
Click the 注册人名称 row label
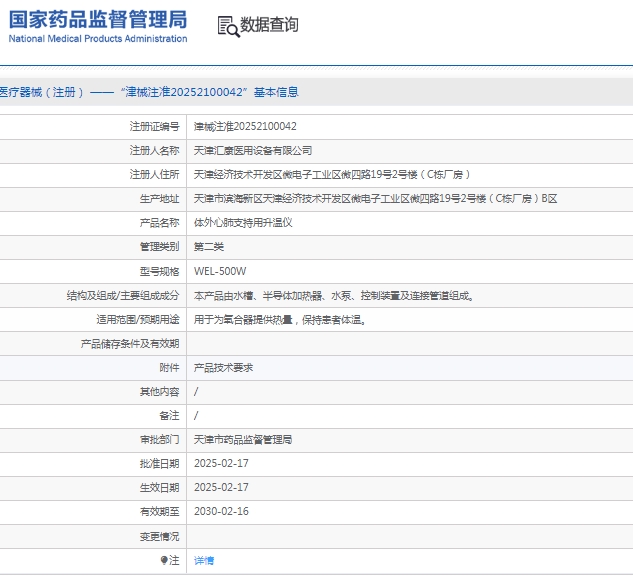[154, 151]
